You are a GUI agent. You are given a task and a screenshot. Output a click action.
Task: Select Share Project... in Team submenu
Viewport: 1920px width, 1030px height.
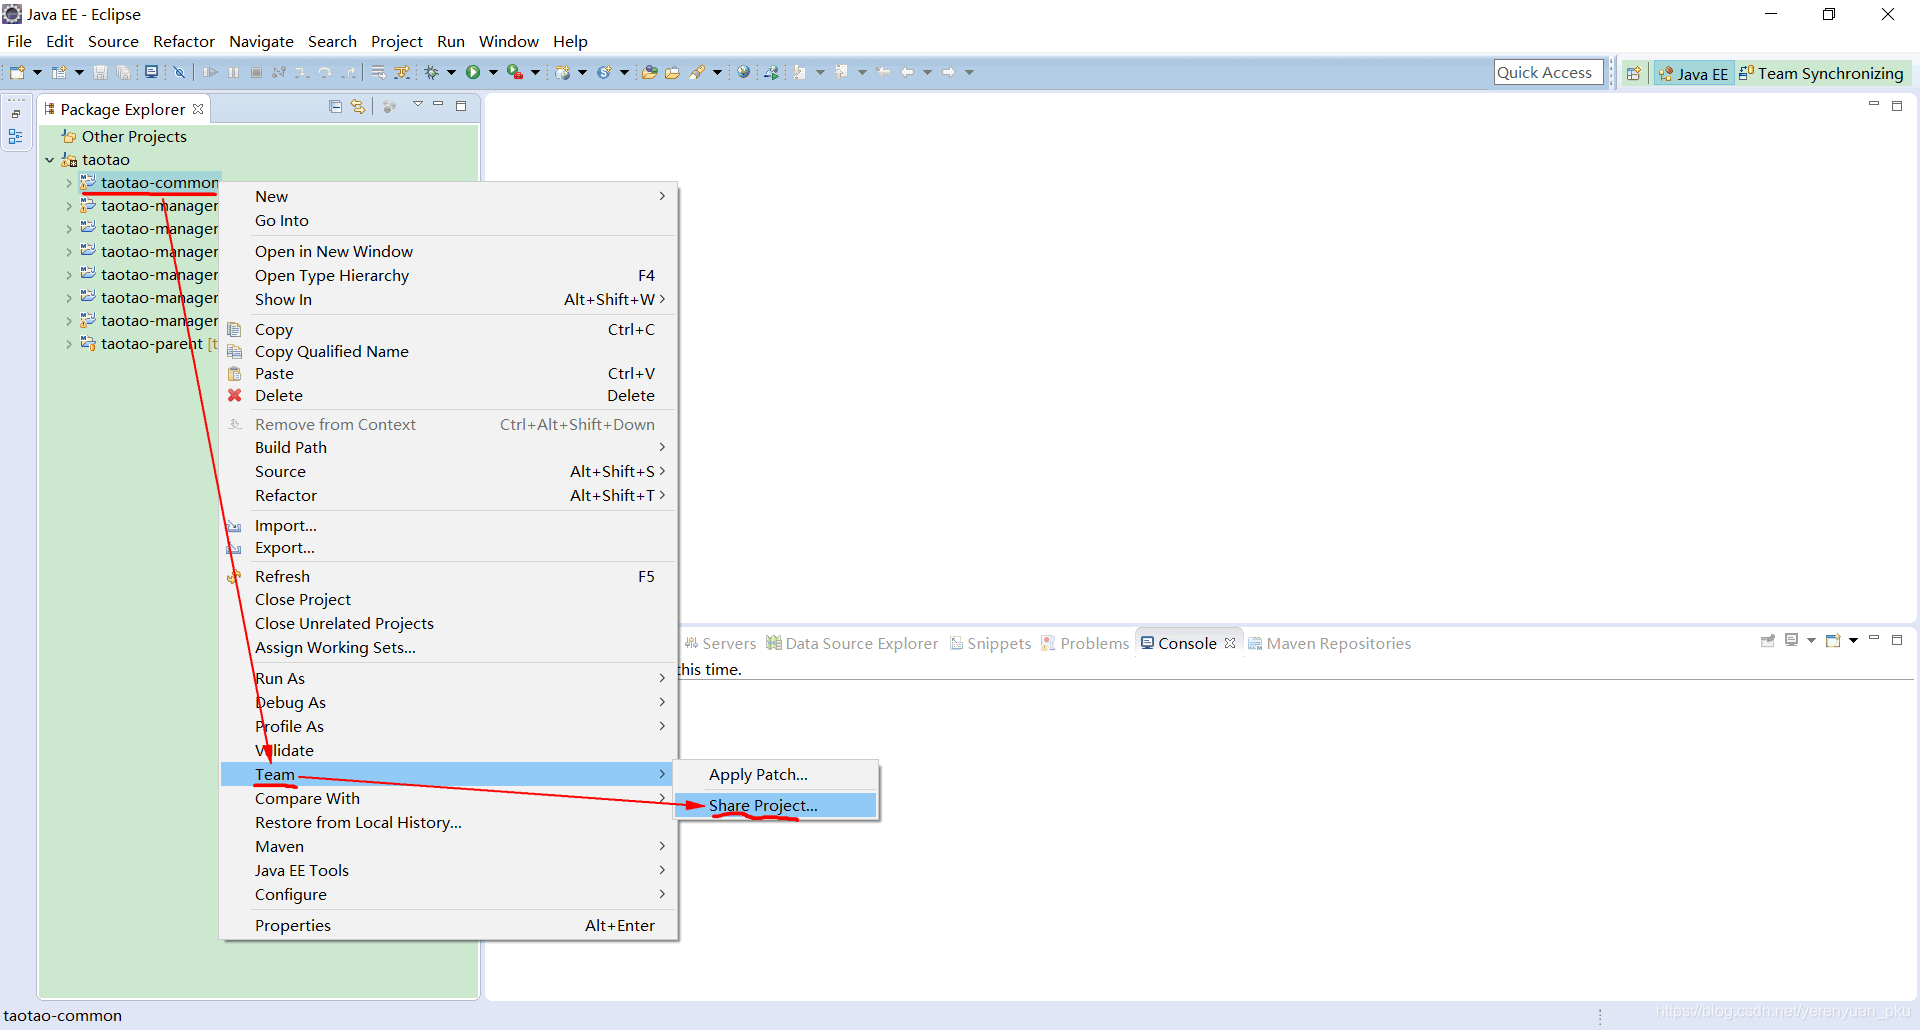[775, 805]
